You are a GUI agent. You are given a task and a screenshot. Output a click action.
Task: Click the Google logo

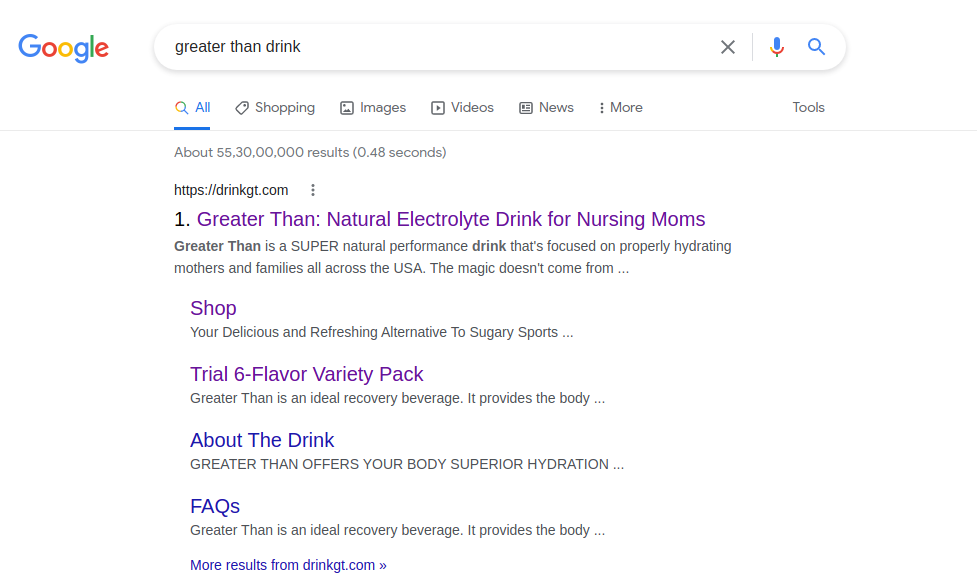click(64, 47)
